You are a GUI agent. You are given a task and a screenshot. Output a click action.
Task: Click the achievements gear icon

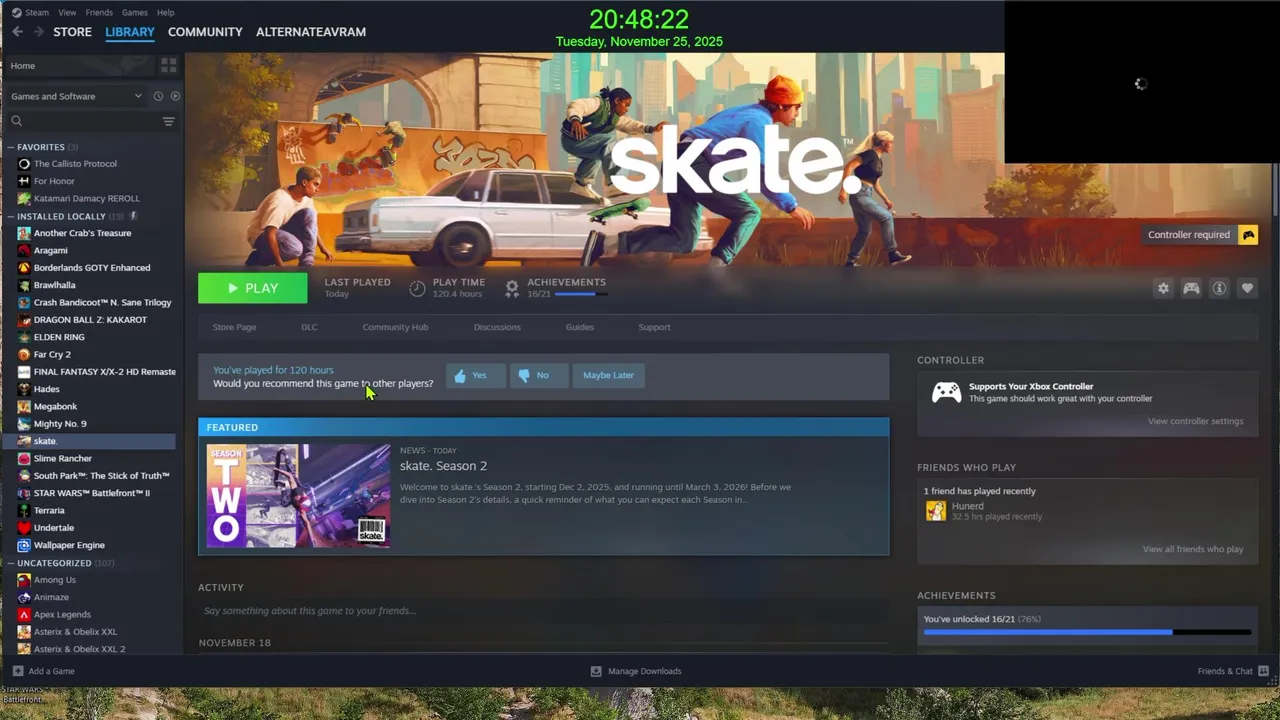[x=512, y=288]
